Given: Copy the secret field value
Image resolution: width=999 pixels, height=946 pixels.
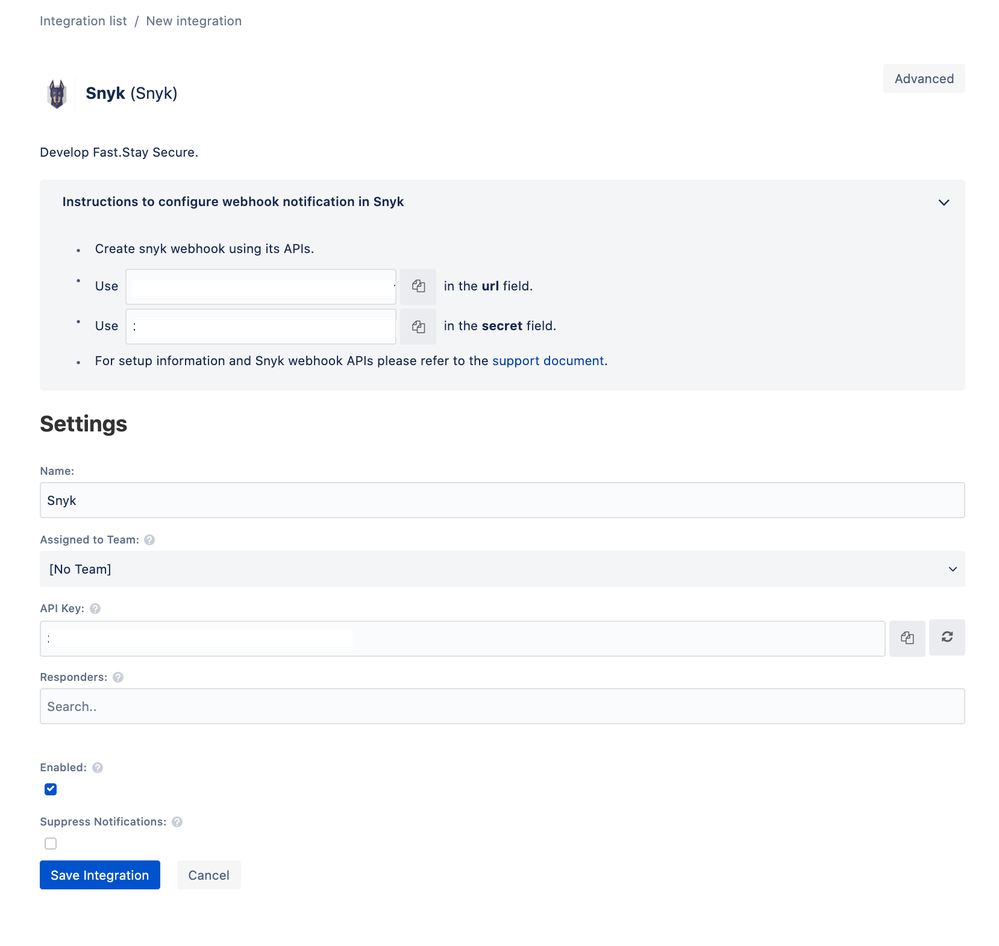Looking at the screenshot, I should point(418,326).
